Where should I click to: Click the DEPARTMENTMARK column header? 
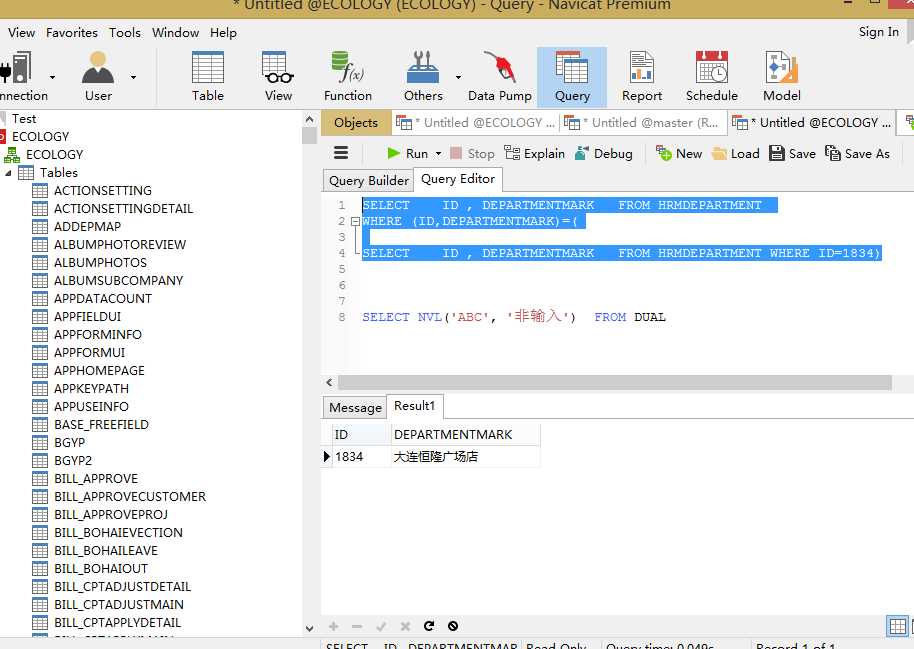465,434
